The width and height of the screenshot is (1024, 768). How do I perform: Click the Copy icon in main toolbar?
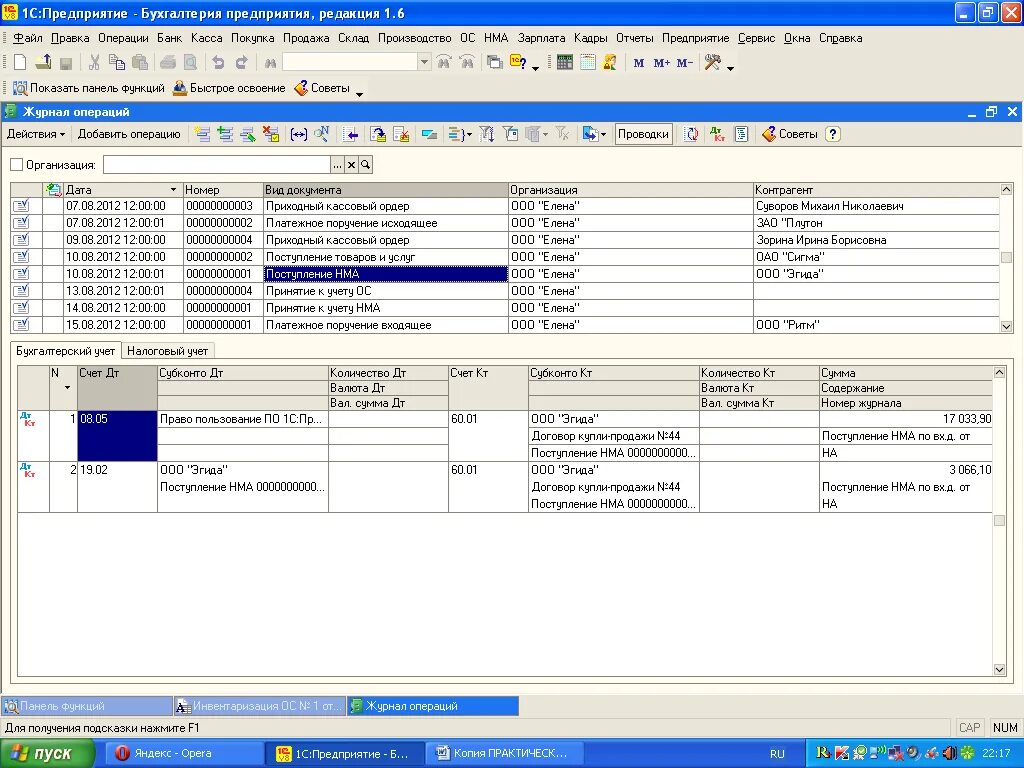click(117, 63)
